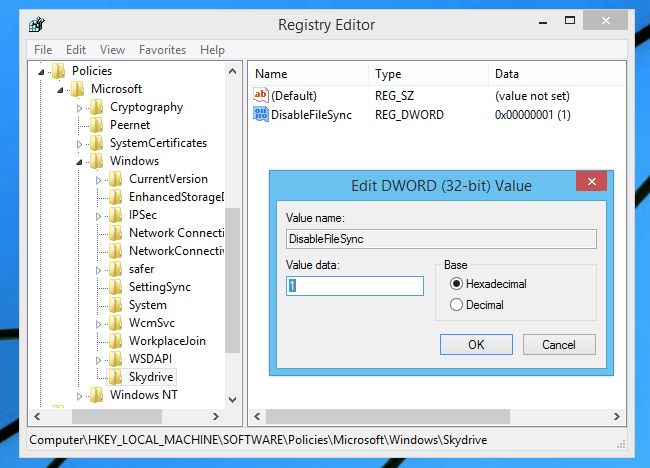Open the View menu

112,50
